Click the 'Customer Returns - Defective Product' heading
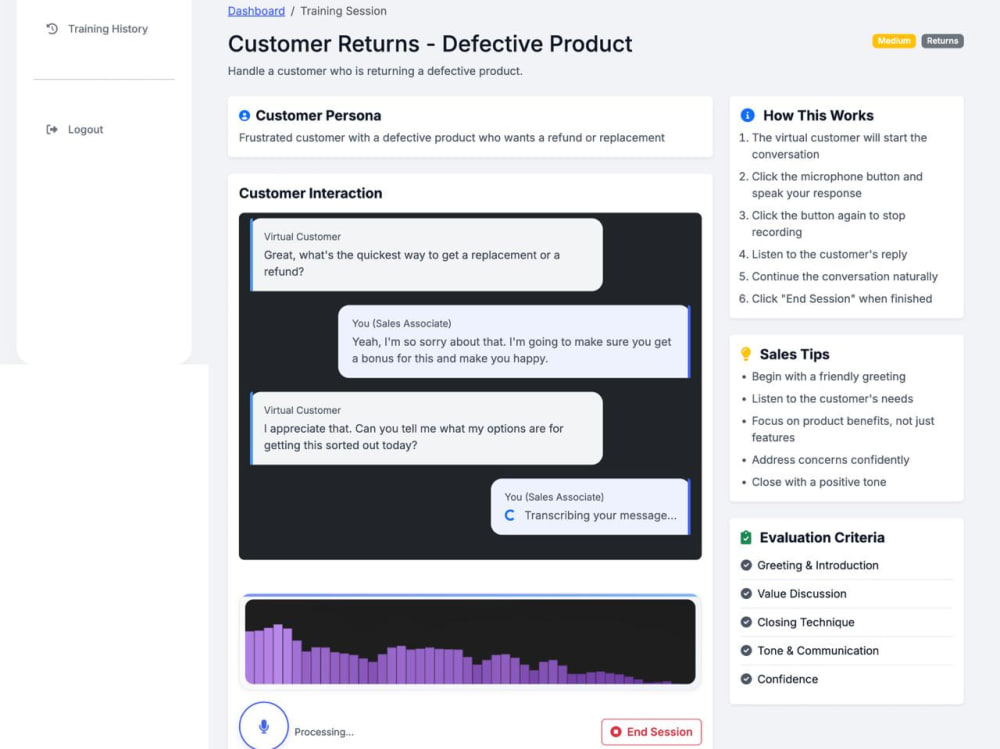The image size is (1000, 749). click(430, 44)
